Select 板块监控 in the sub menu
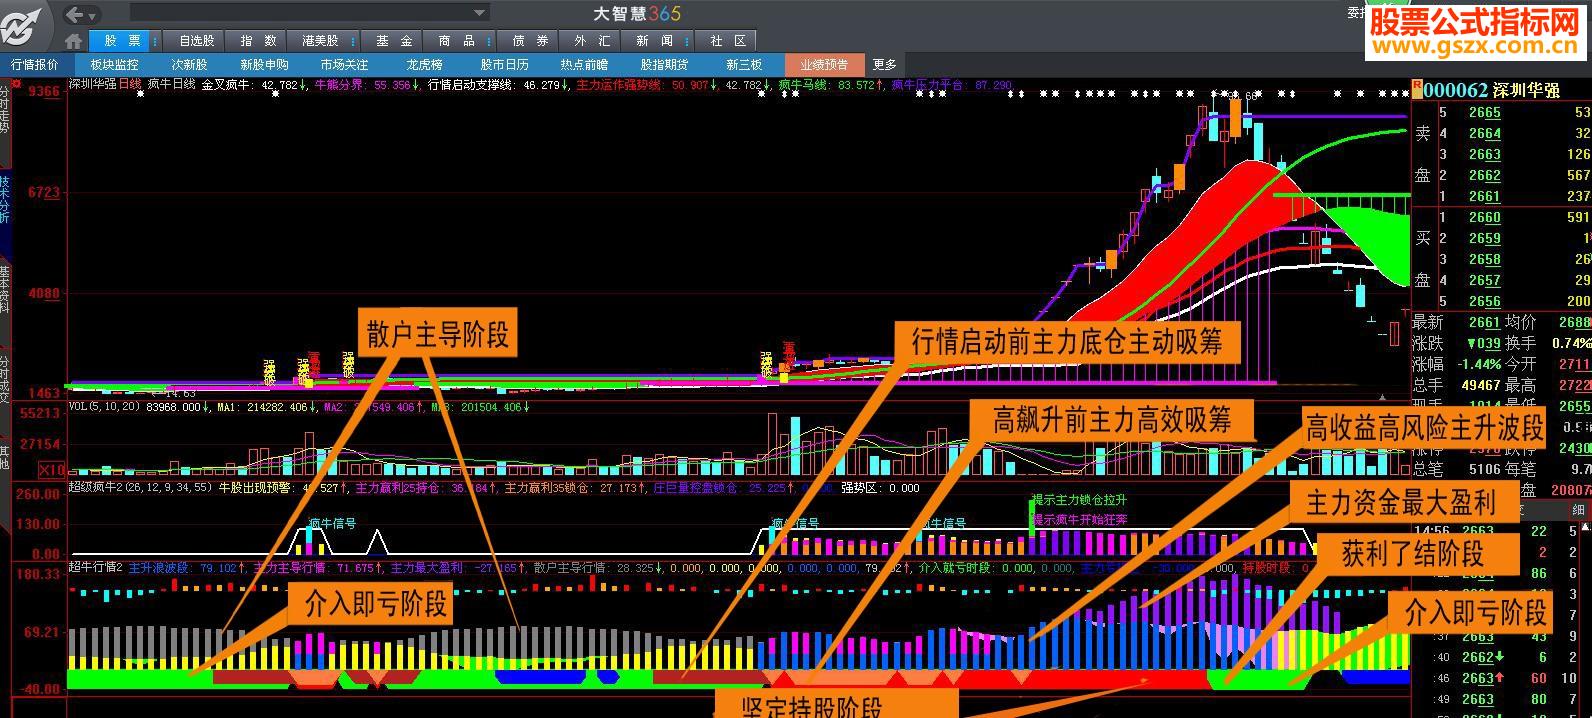The image size is (1592, 718). (x=114, y=65)
